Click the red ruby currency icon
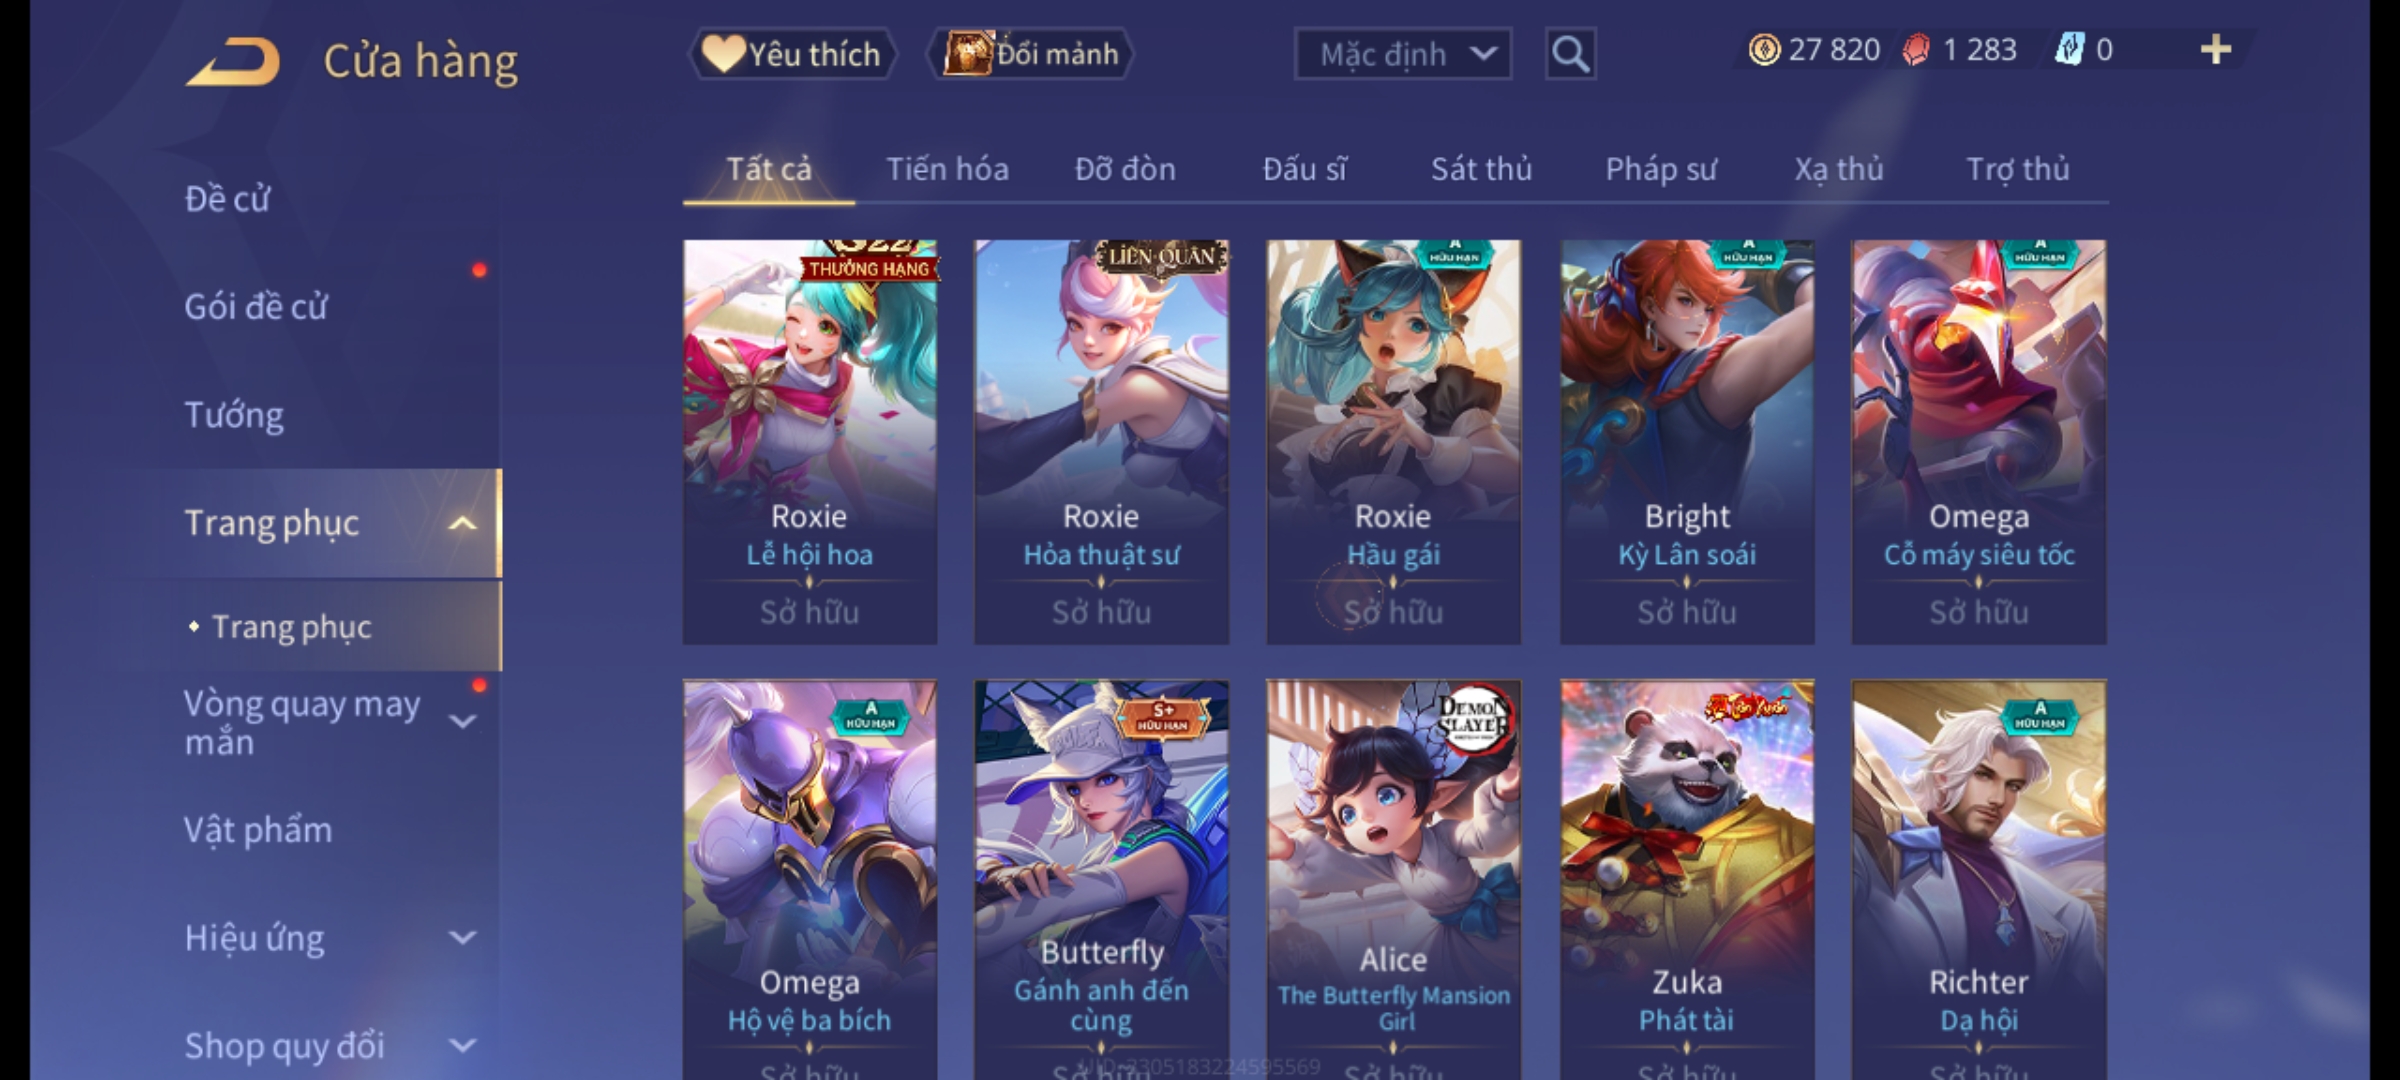This screenshot has height=1080, width=2400. (x=1916, y=50)
